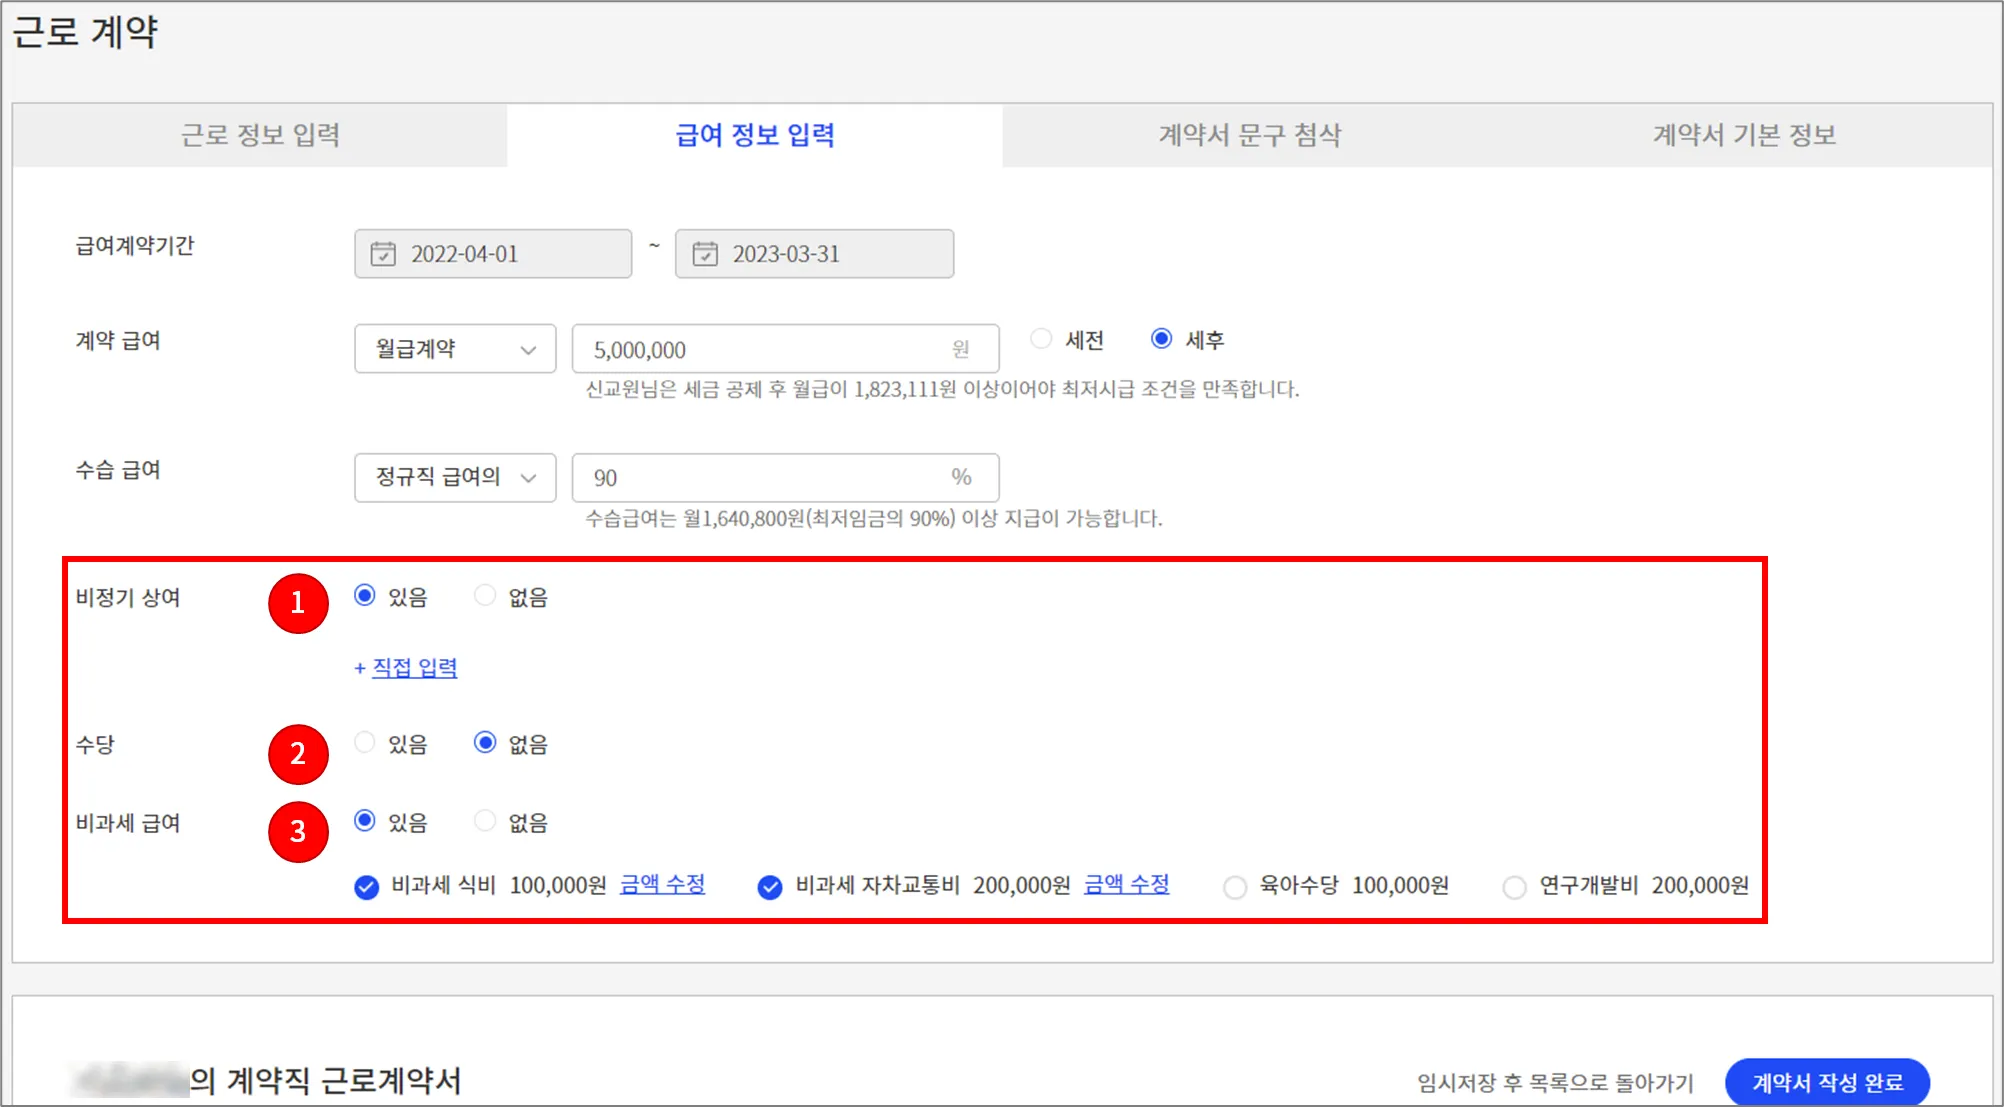Screen dimensions: 2004x1107
Task: Expand 정규직 급여의 probation dropdown
Action: (x=455, y=477)
